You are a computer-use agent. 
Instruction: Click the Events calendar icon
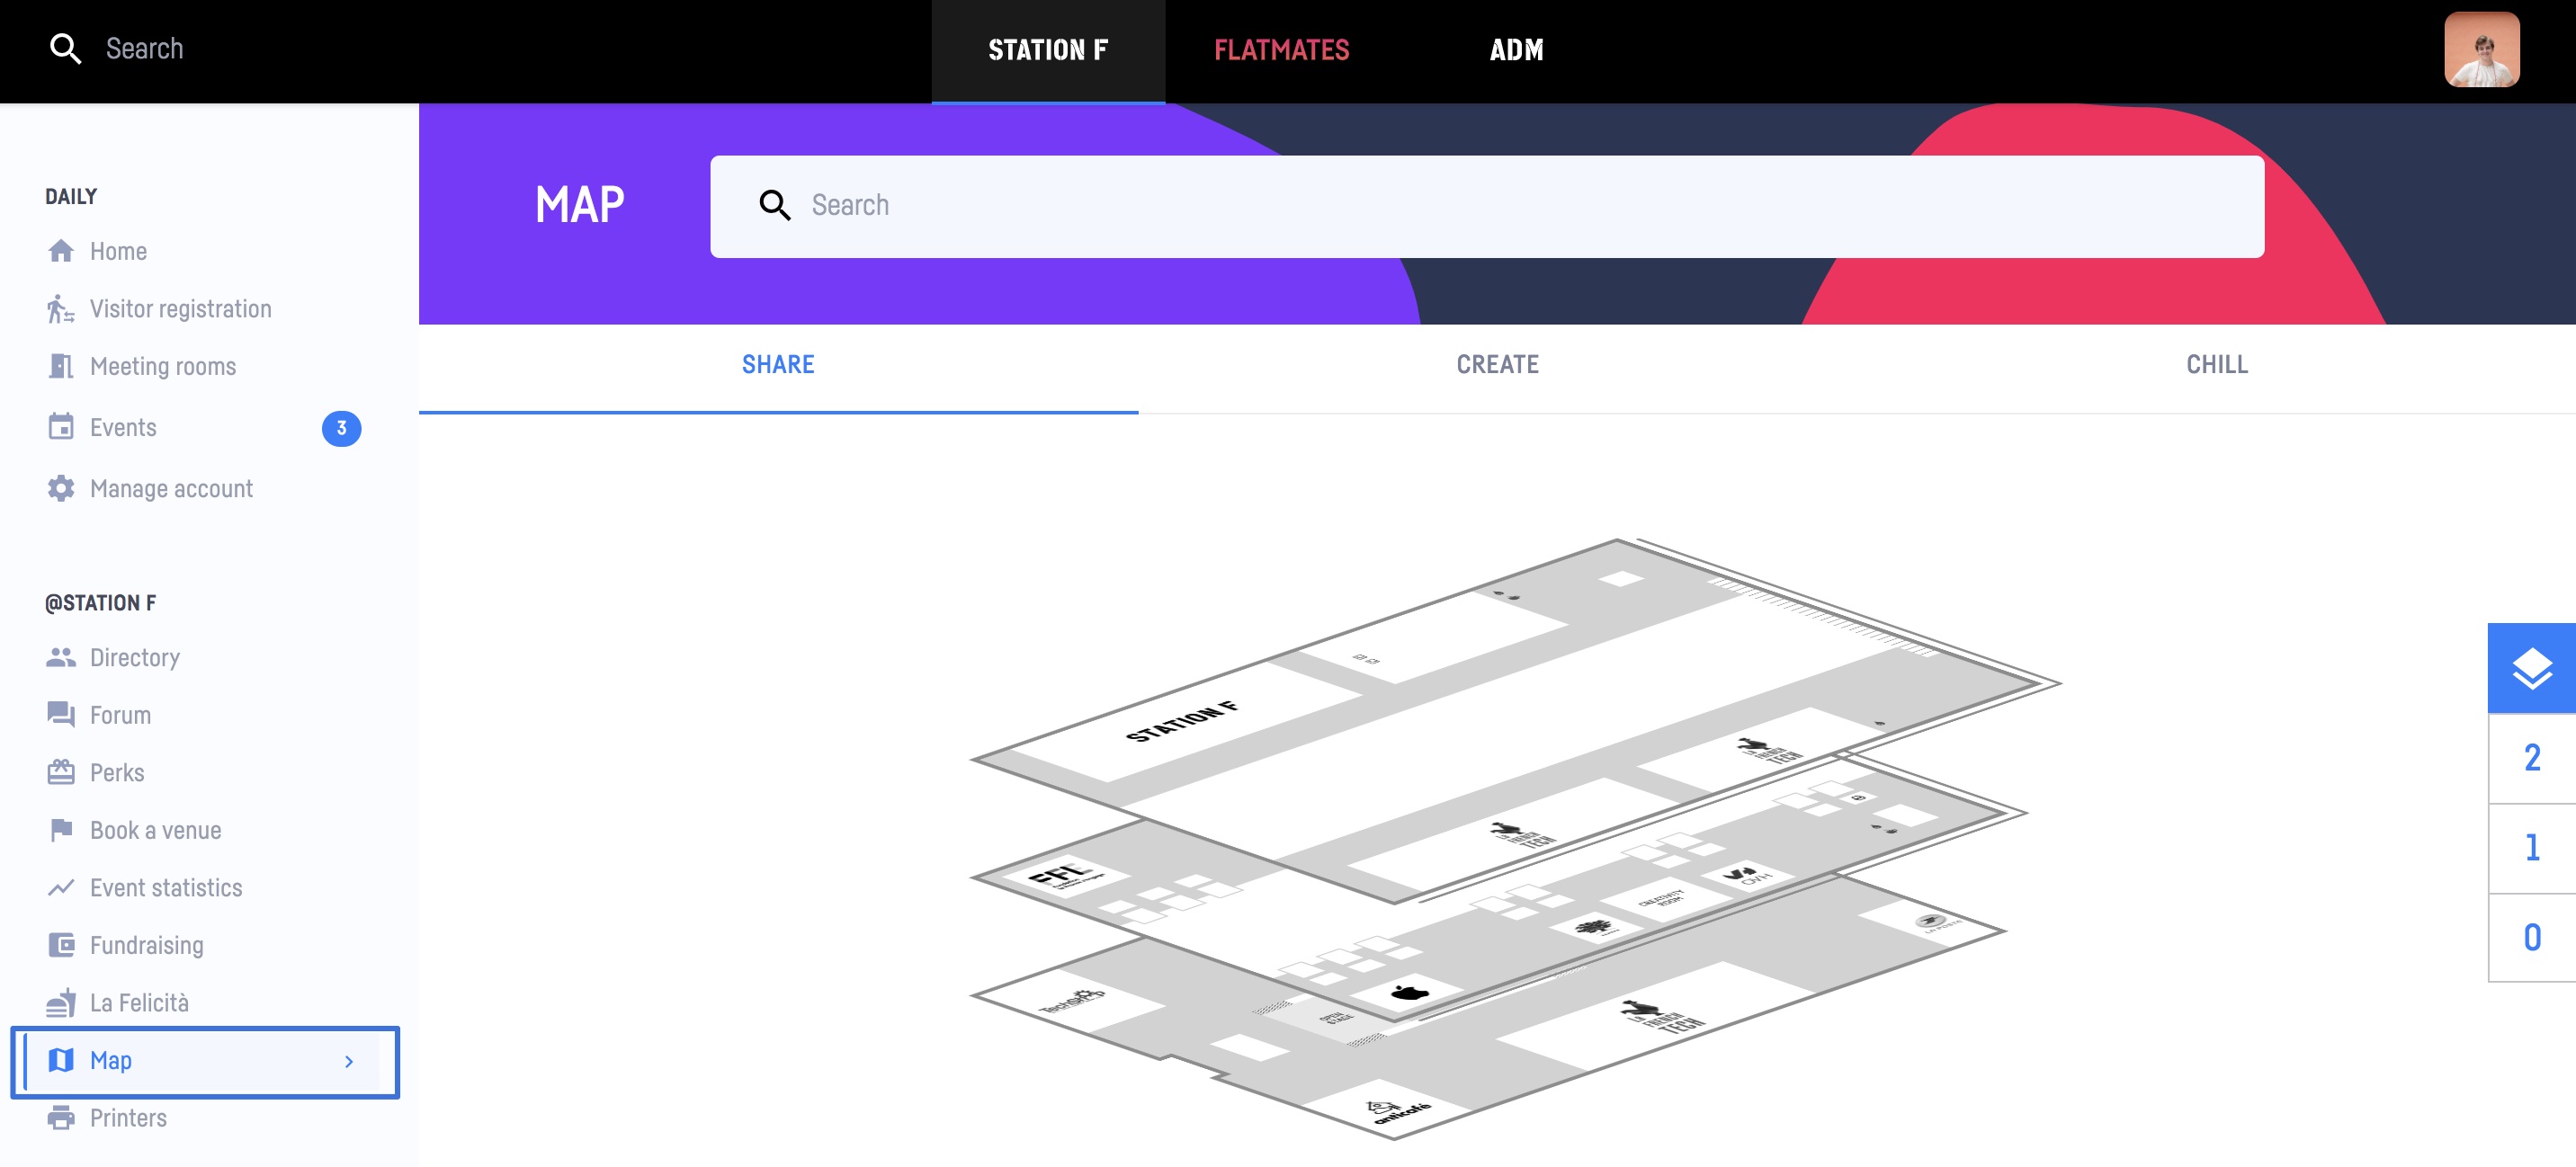click(x=61, y=427)
